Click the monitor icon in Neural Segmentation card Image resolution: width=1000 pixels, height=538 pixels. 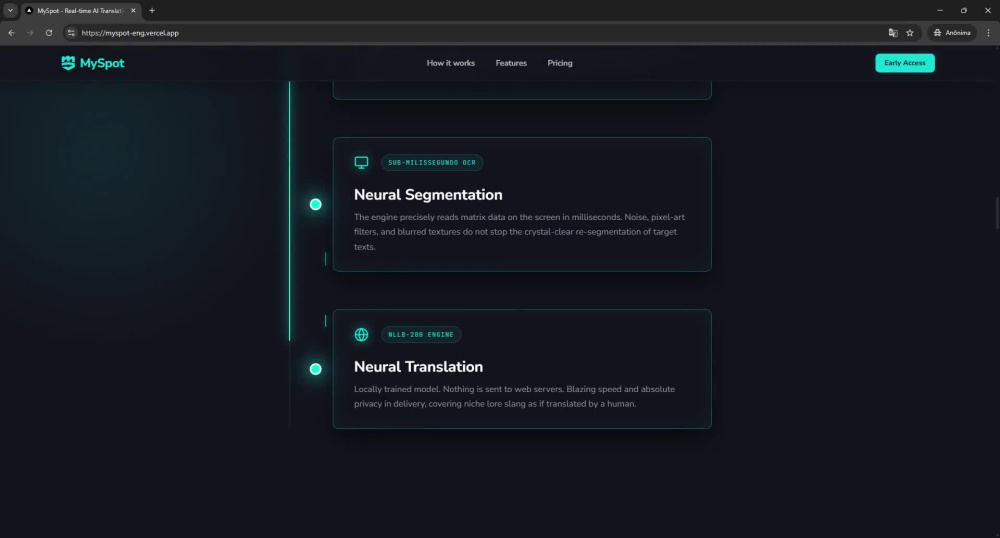(x=362, y=163)
